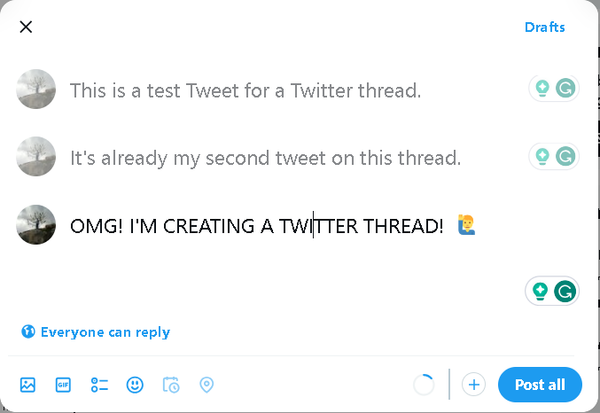Open the GIF picker

tap(63, 384)
